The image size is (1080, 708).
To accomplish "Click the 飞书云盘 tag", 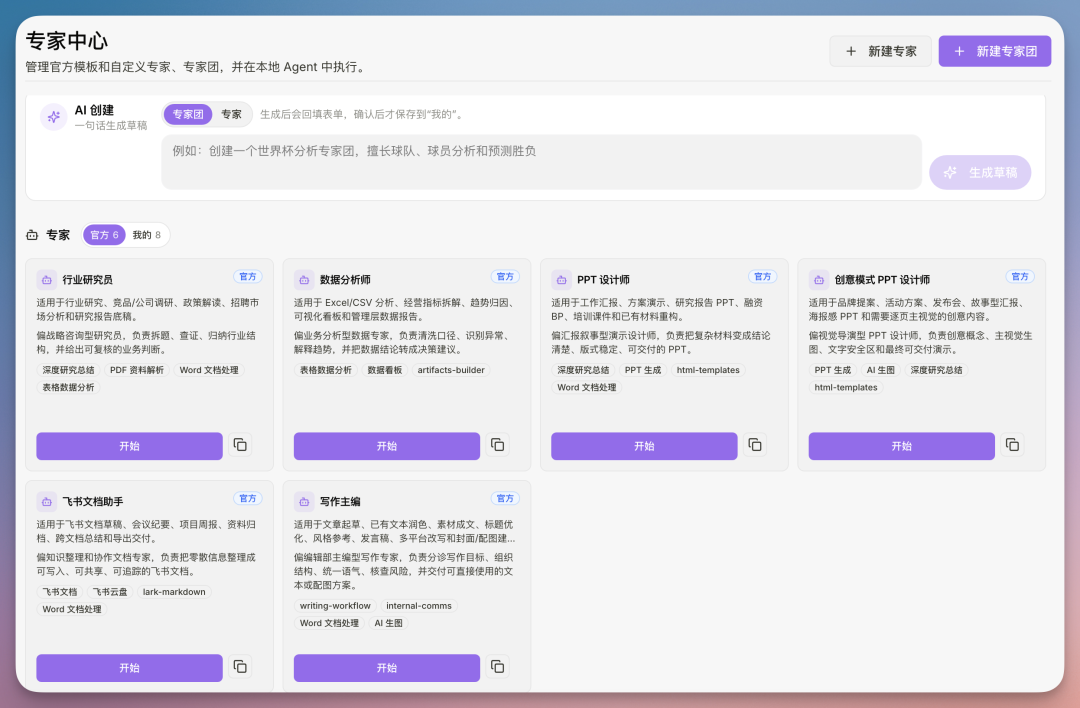I will coord(110,592).
